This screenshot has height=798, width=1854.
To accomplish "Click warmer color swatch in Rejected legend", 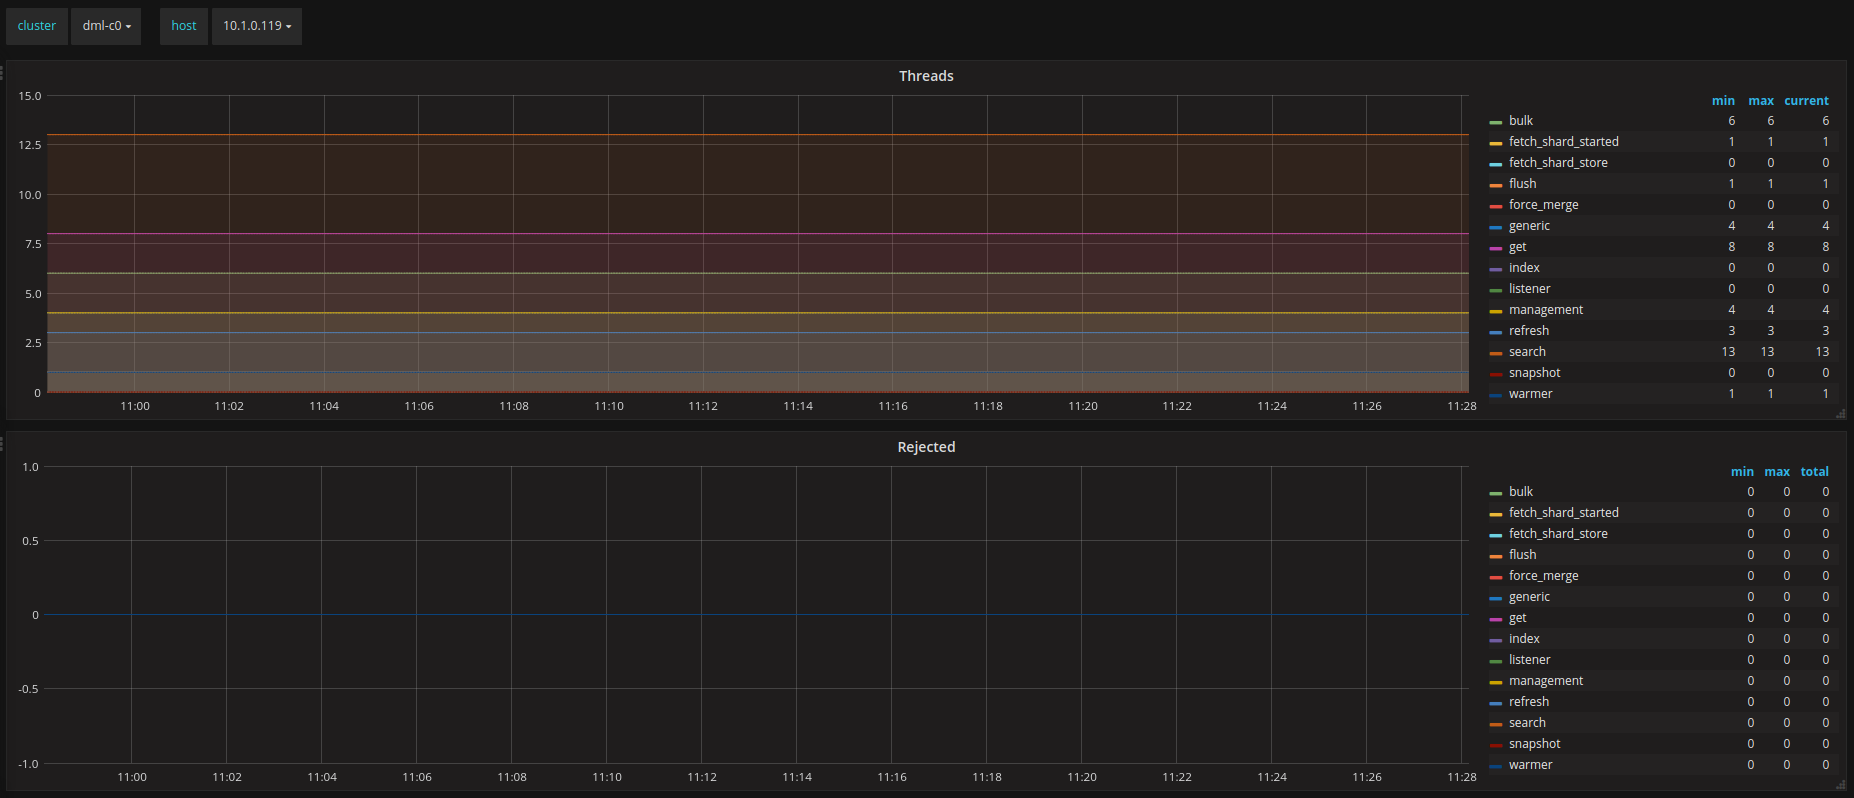I will coord(1496,766).
